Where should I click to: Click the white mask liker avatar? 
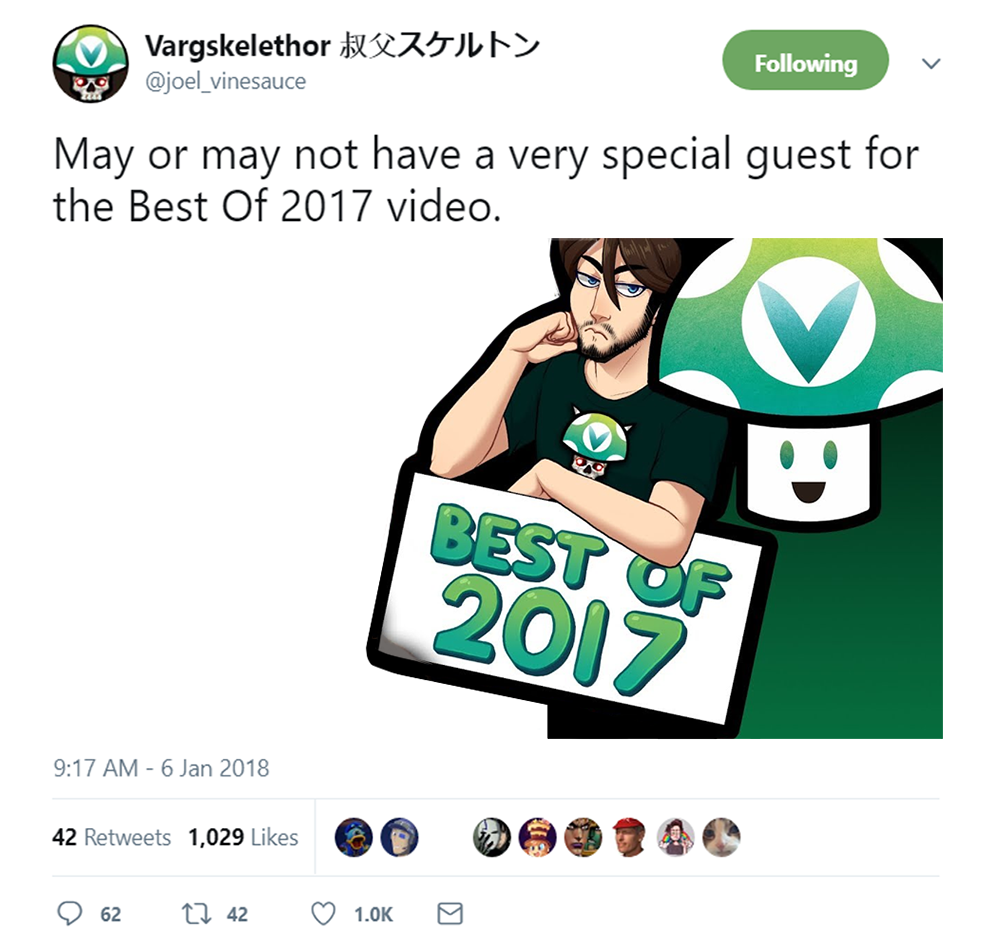492,837
